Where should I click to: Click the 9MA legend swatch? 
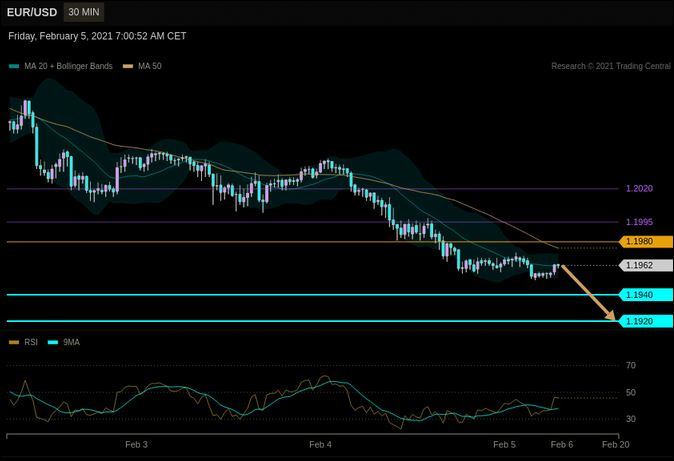coord(53,342)
